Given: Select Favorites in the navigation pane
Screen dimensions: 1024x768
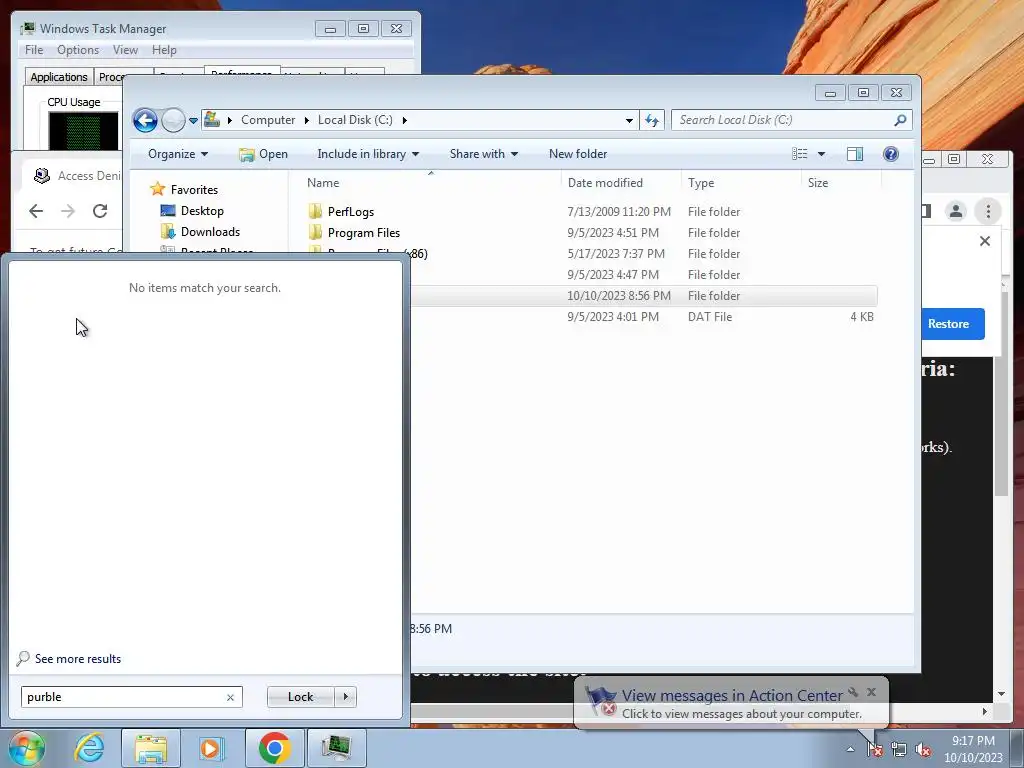Looking at the screenshot, I should click(194, 190).
